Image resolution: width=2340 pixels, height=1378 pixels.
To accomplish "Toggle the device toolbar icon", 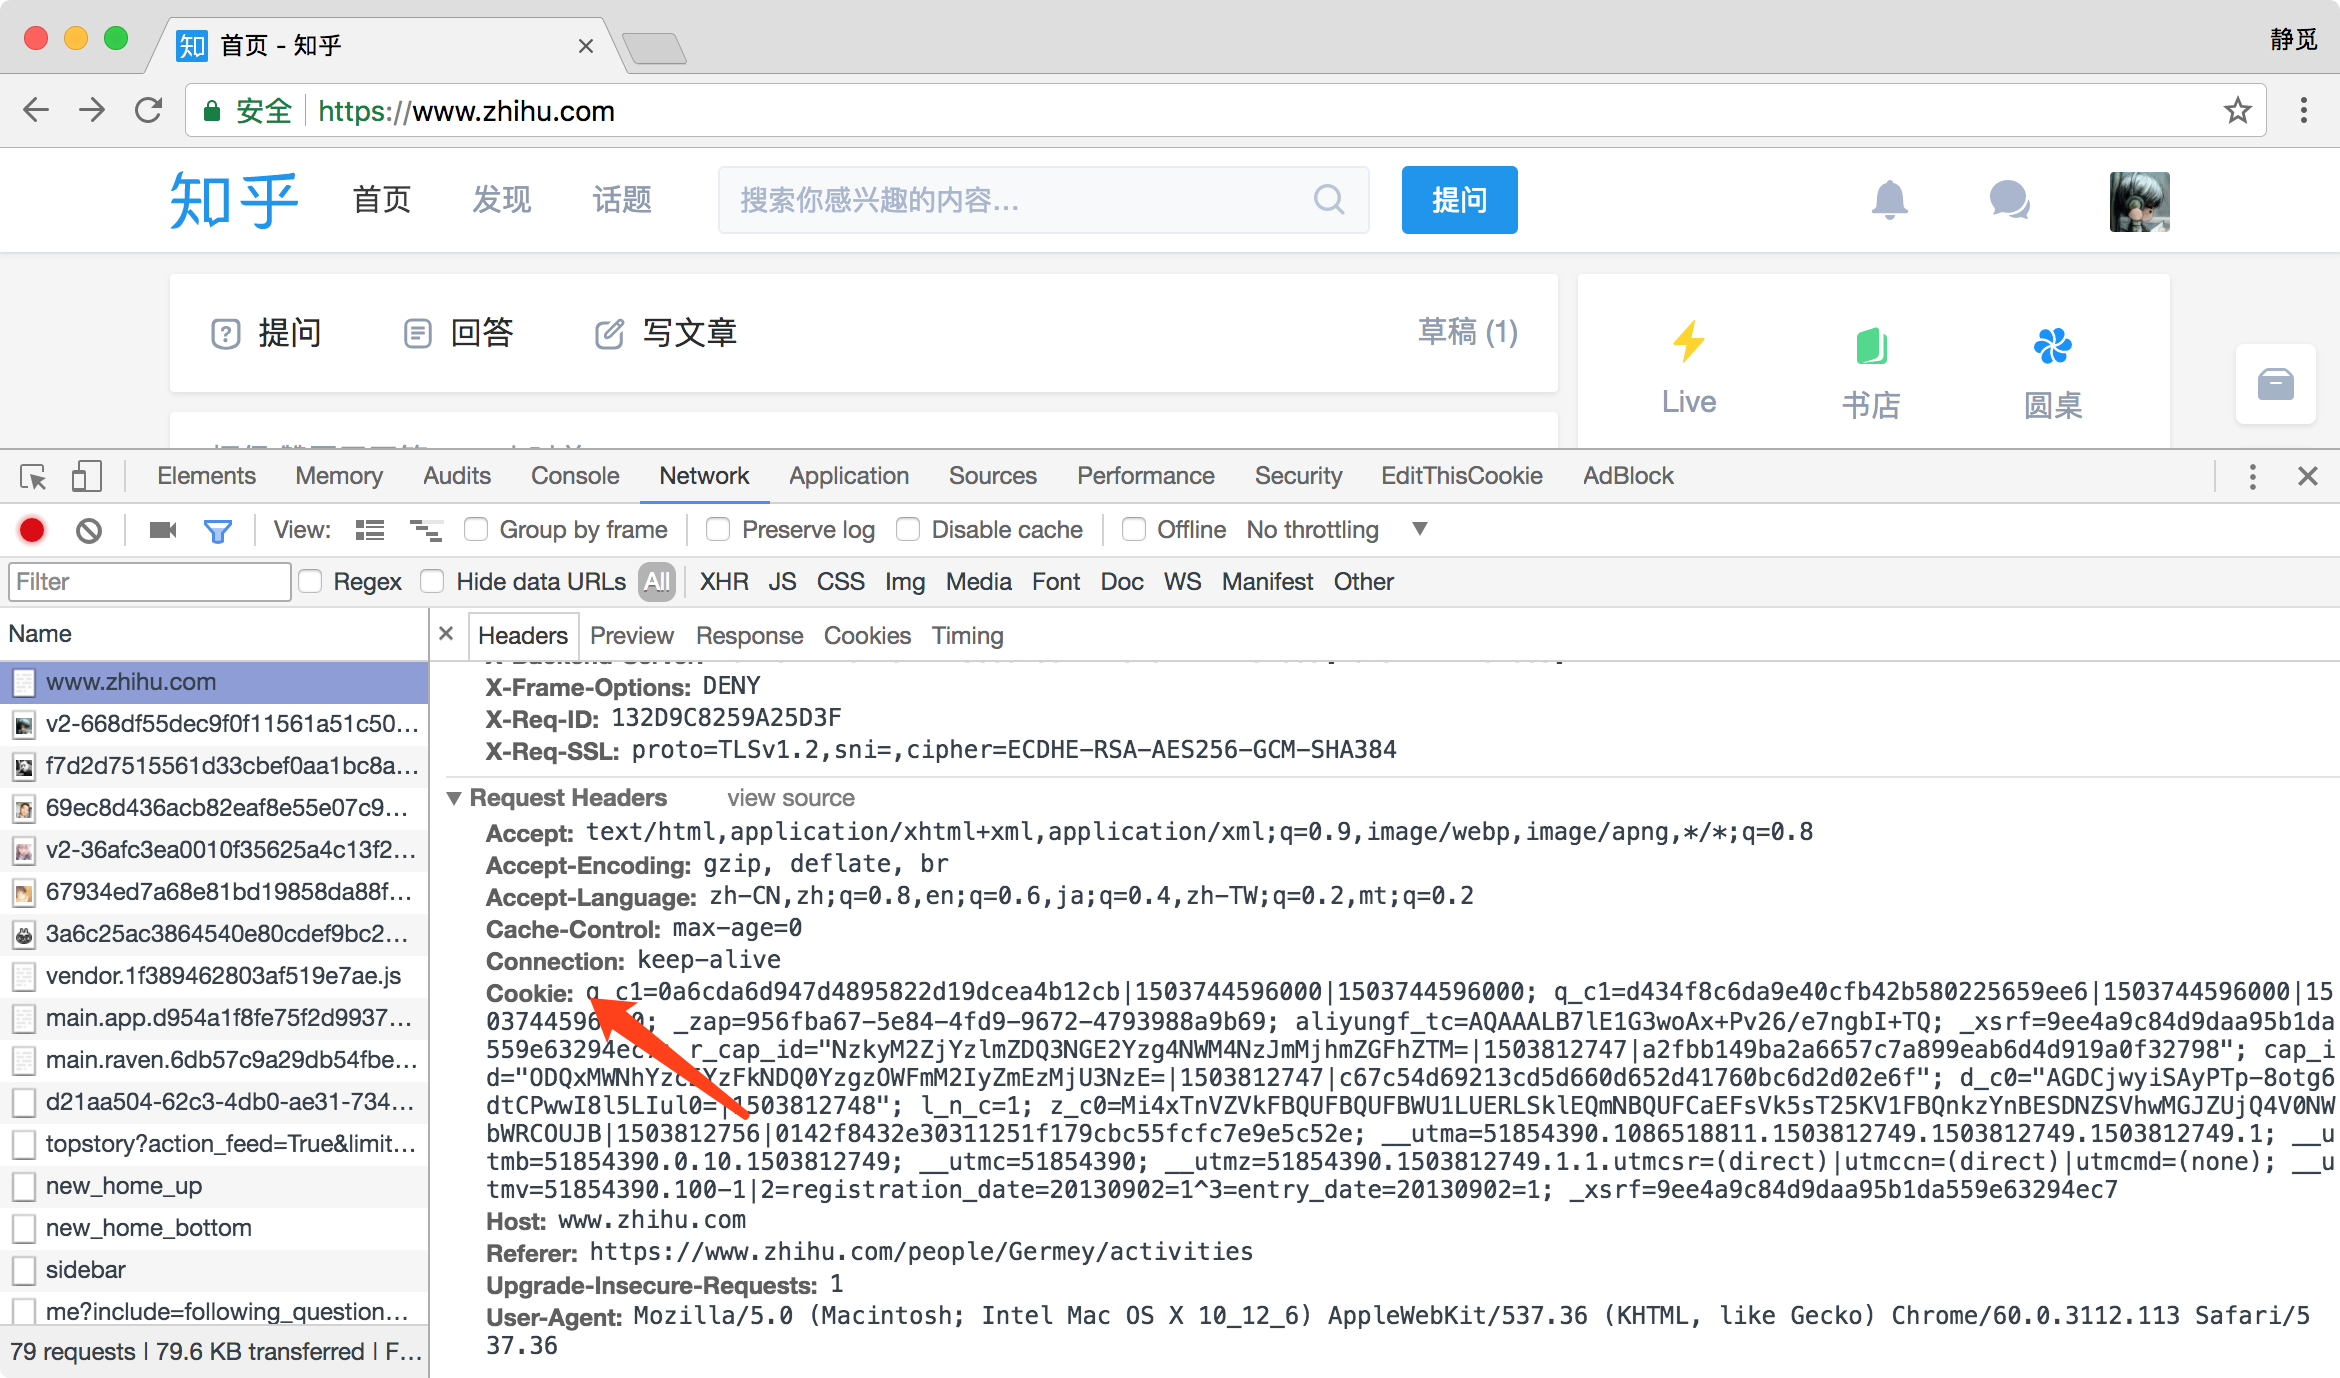I will [x=87, y=476].
